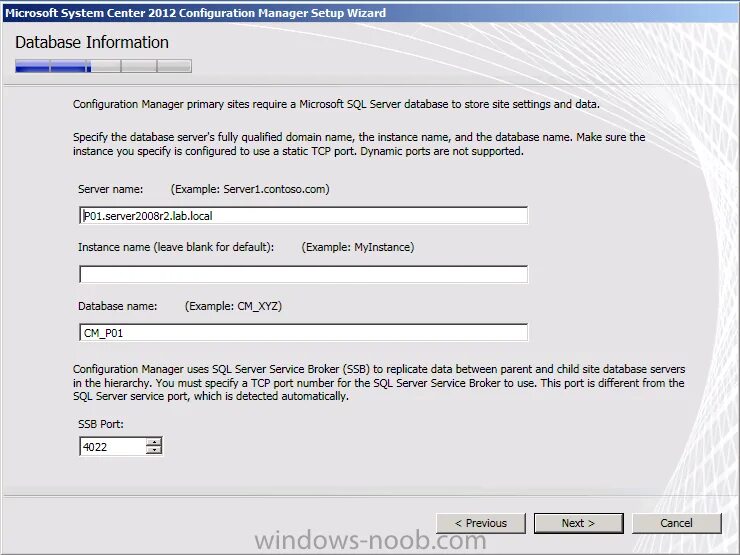The height and width of the screenshot is (555, 740).
Task: Go back with the Previous button
Action: pos(480,523)
